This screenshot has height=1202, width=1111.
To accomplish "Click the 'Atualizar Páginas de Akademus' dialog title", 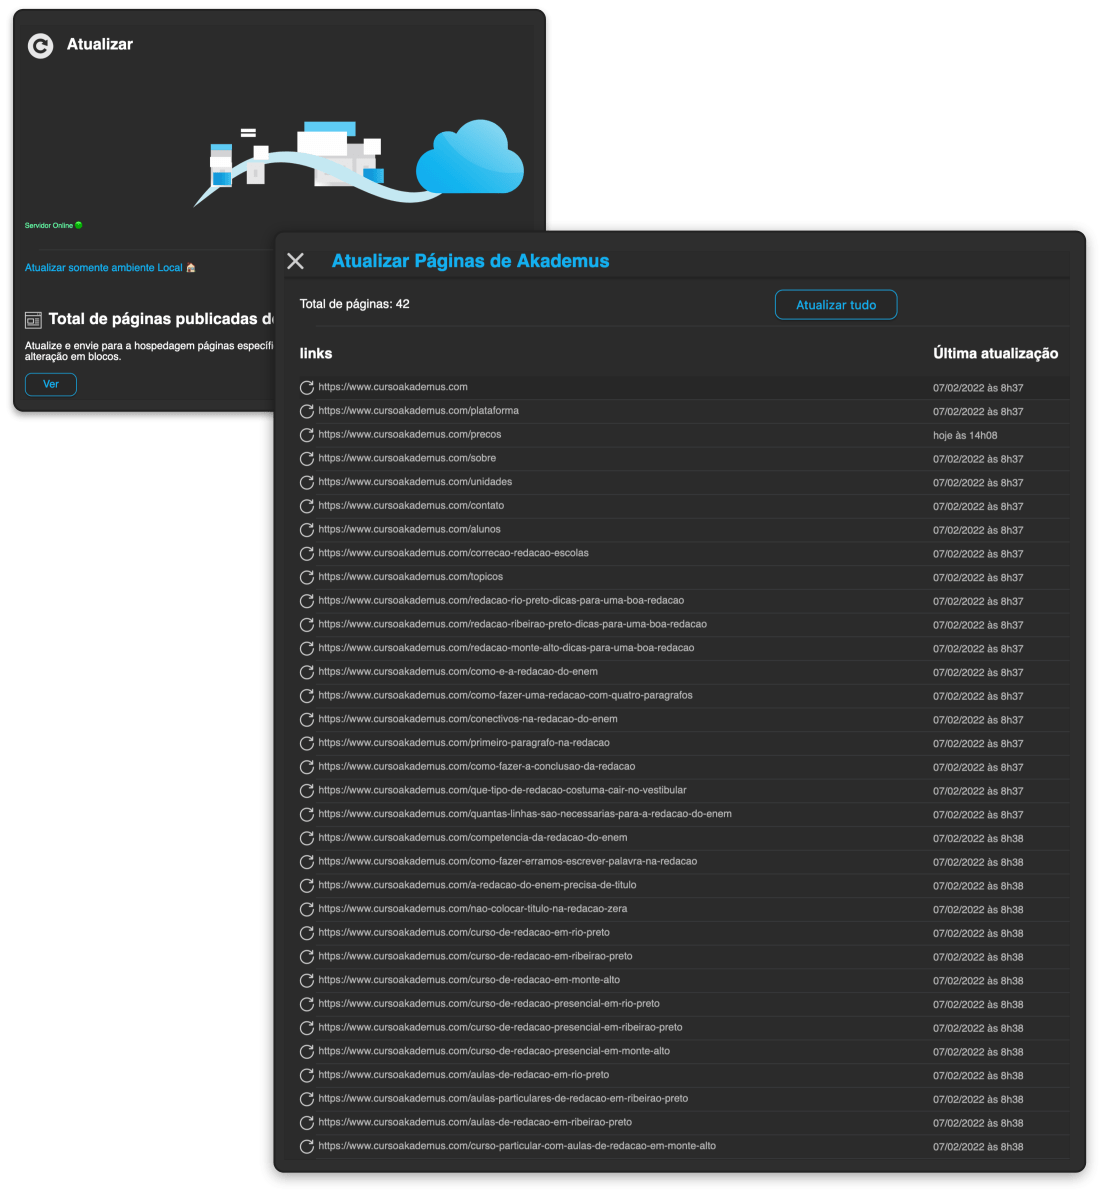I will 470,261.
